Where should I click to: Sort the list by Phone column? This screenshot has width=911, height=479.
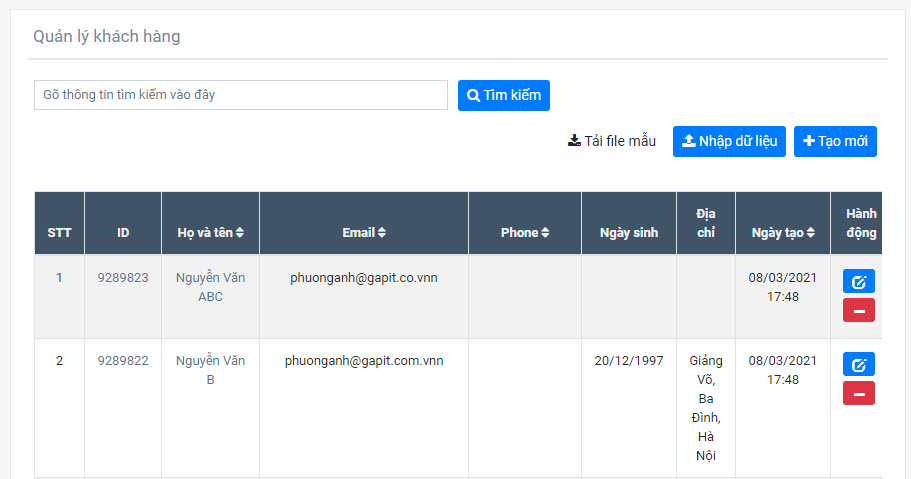524,233
